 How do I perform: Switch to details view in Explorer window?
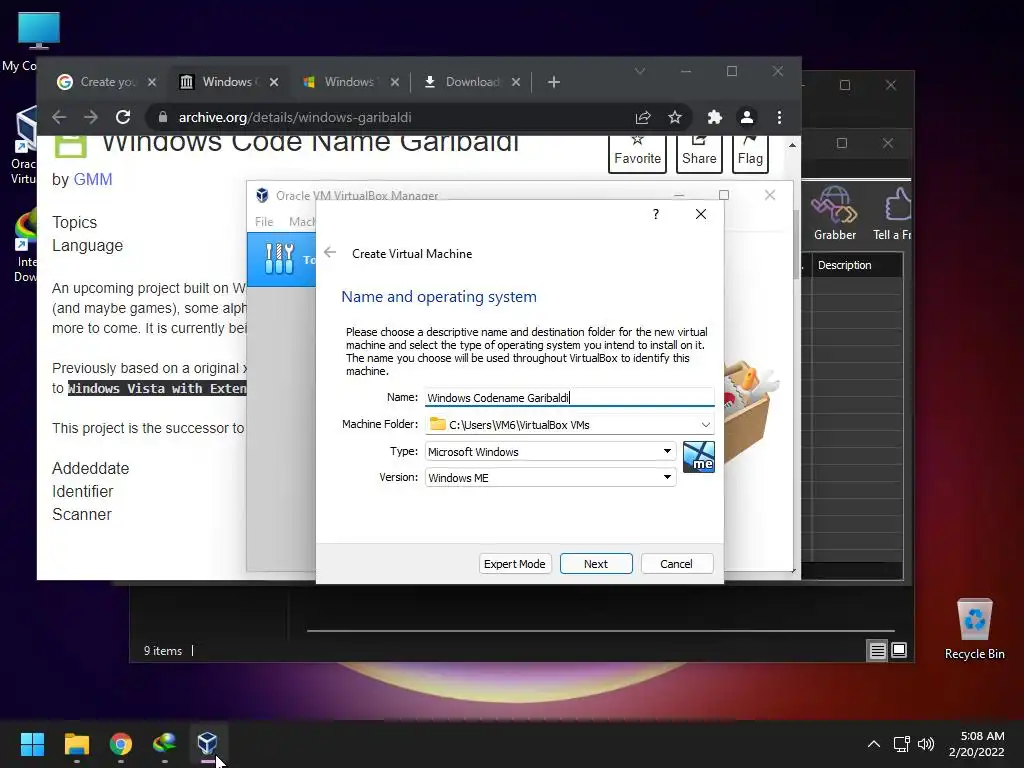(x=877, y=650)
